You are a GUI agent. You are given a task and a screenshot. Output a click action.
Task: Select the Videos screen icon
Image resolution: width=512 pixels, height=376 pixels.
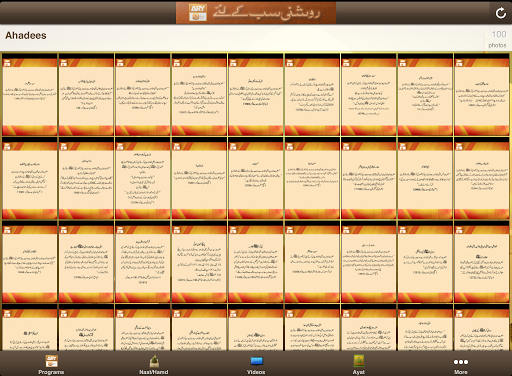256,361
